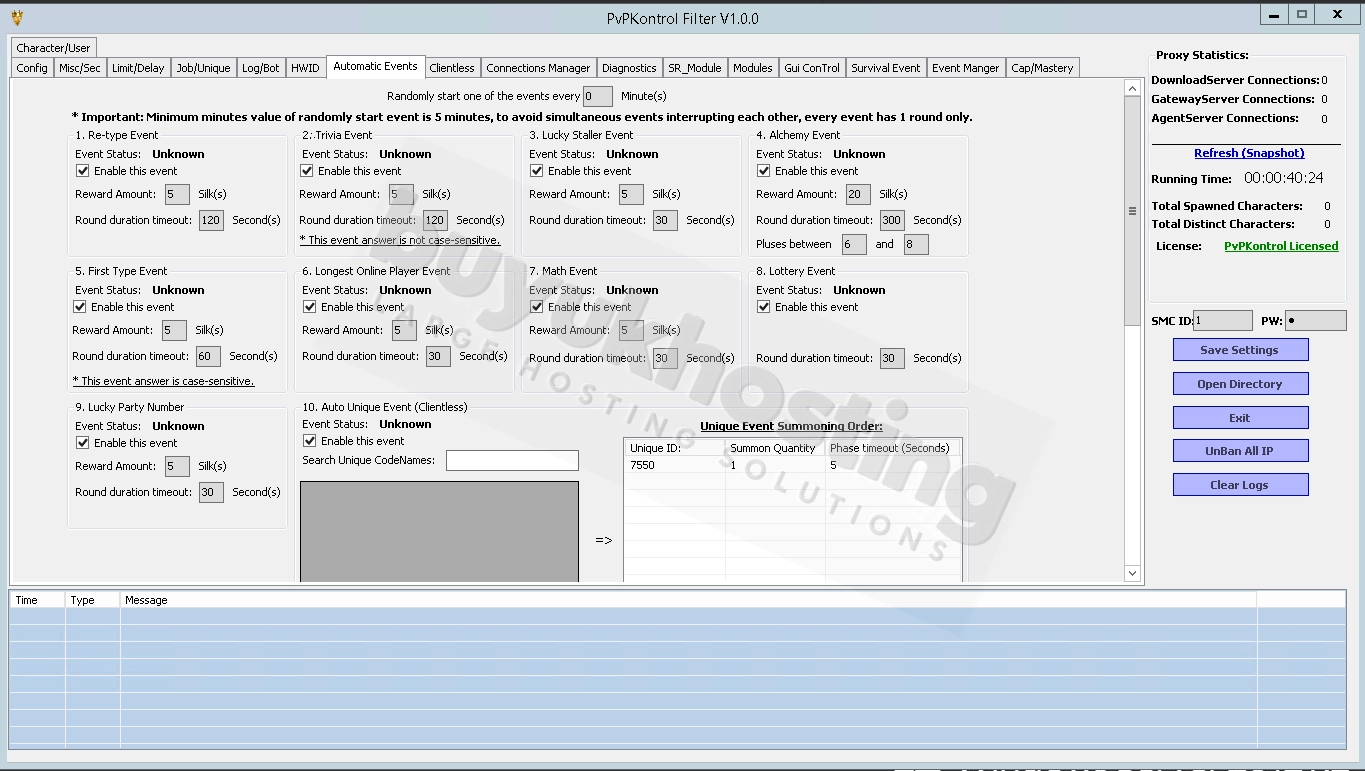Image resolution: width=1365 pixels, height=771 pixels.
Task: Click the Save Settings button
Action: coord(1240,350)
